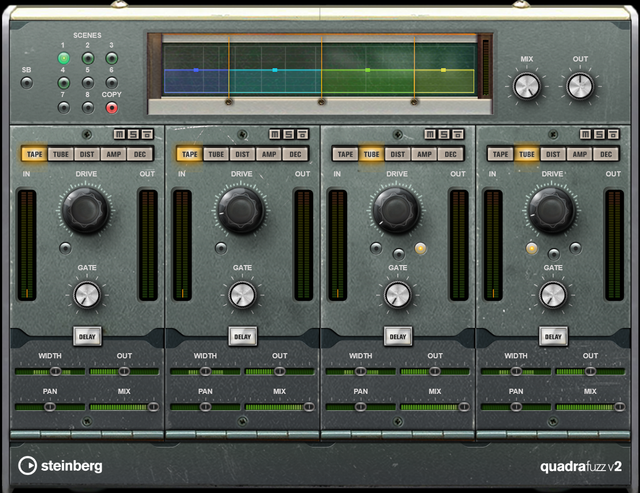
Task: Select scene 7
Action: [x=63, y=108]
